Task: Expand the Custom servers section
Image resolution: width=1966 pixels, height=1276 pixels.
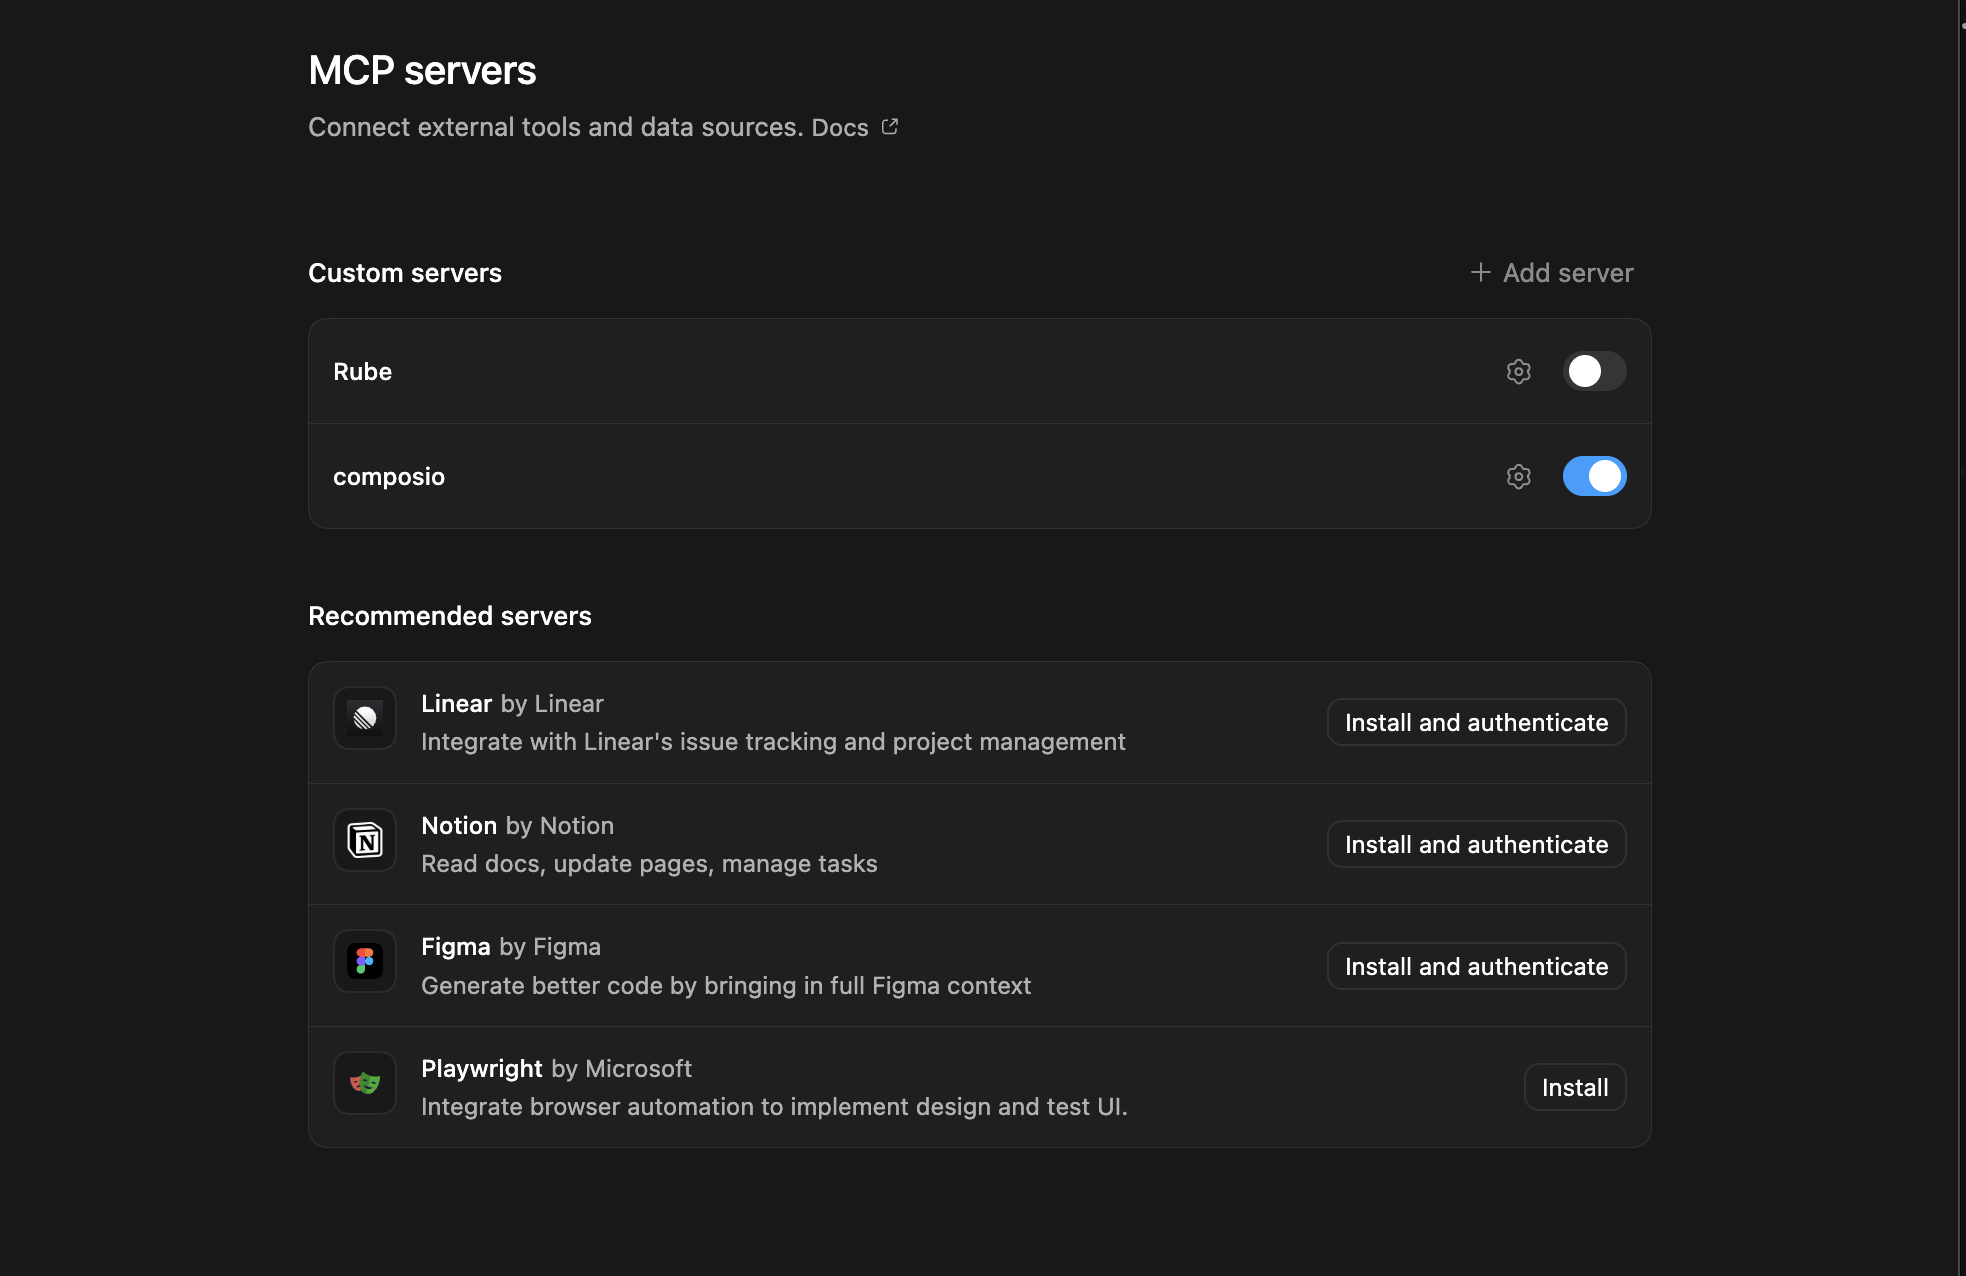Action: 404,272
